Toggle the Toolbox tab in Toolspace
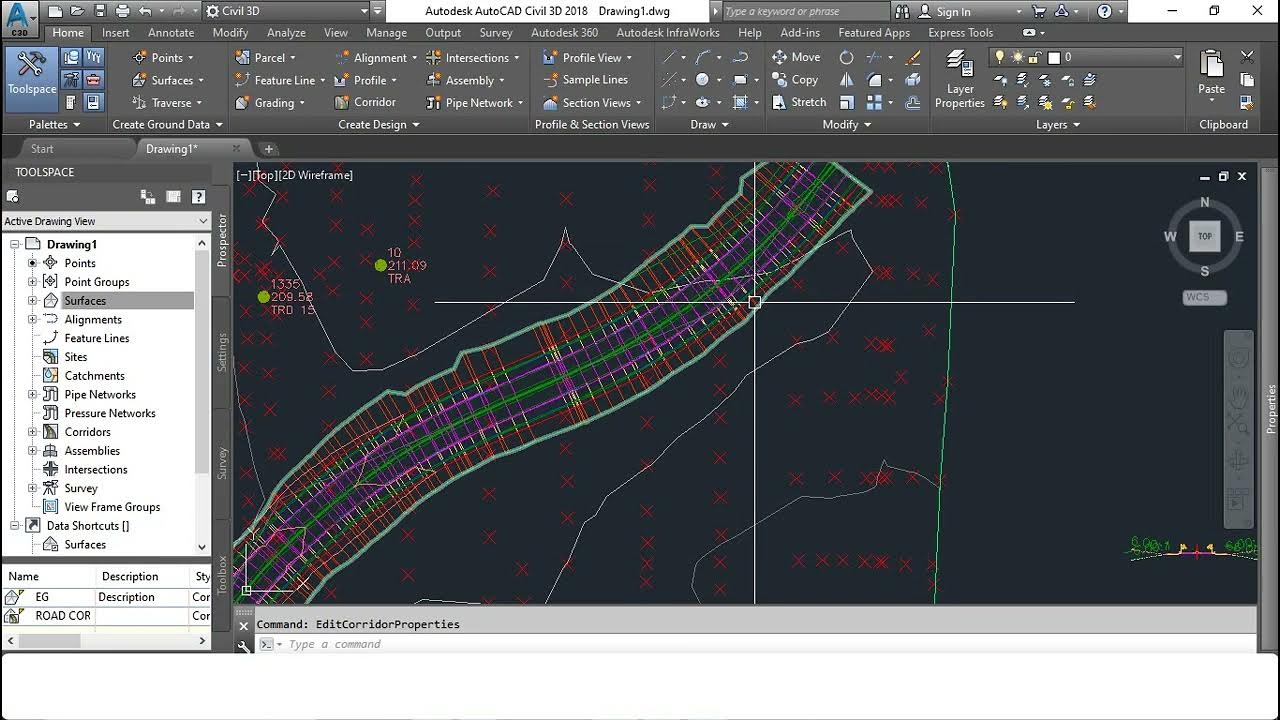 coord(222,574)
